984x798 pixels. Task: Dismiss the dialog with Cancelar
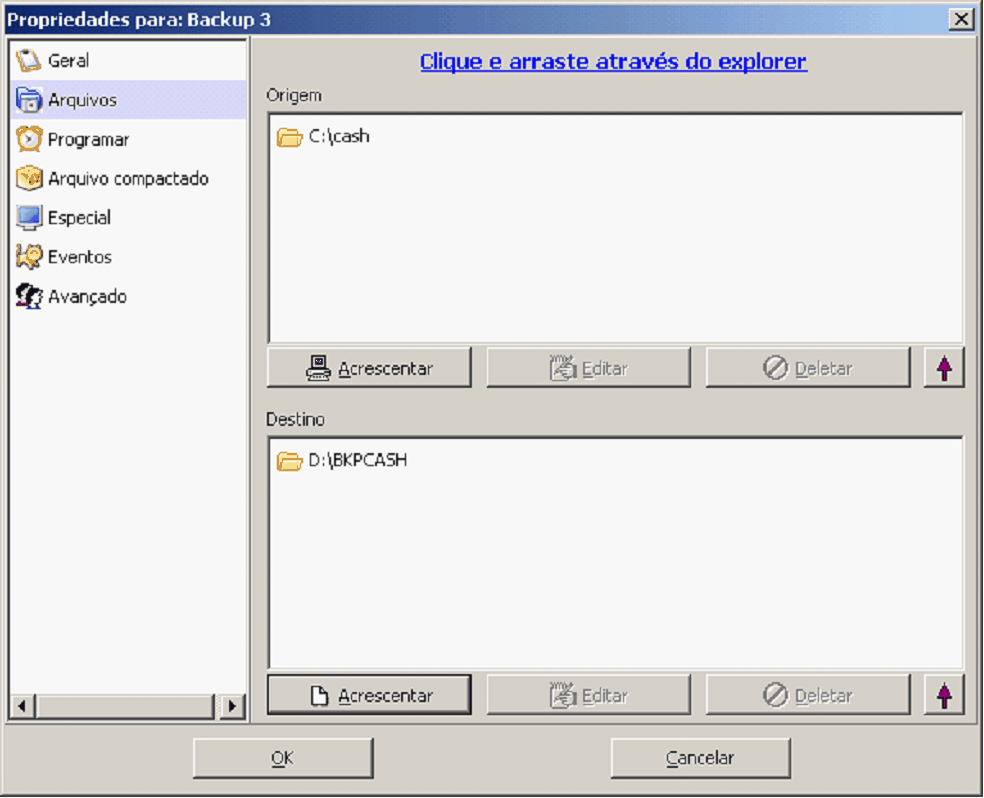pyautogui.click(x=700, y=758)
